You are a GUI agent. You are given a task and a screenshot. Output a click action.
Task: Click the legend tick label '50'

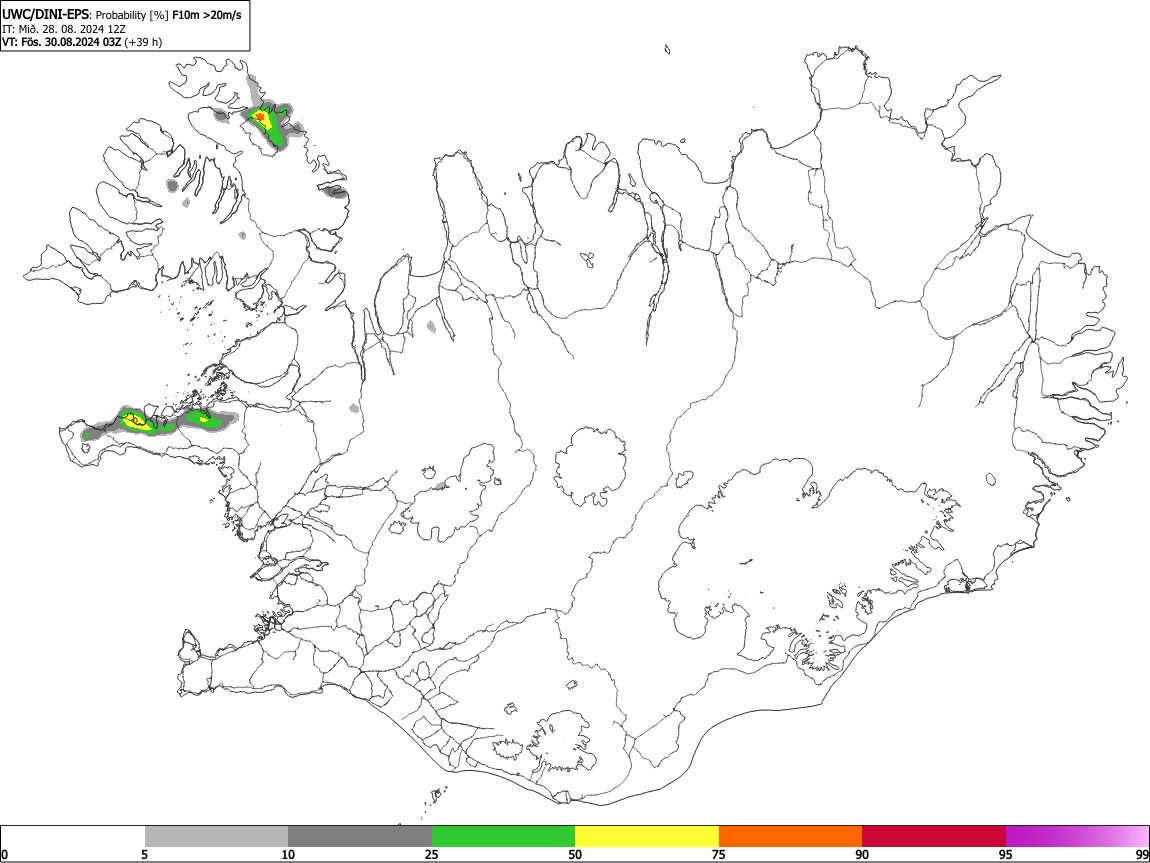[x=575, y=854]
